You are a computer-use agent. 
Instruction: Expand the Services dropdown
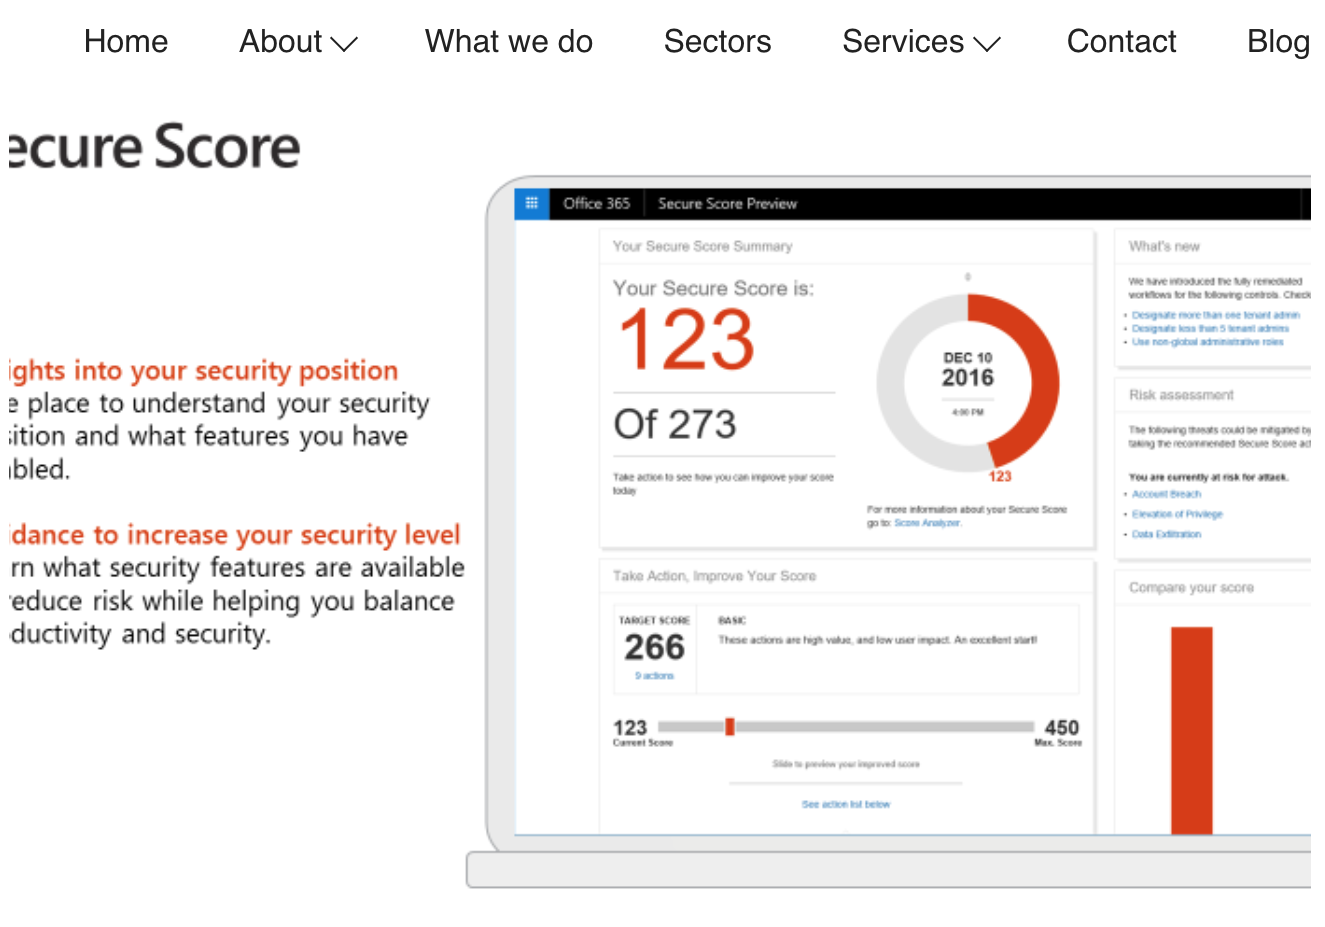920,42
